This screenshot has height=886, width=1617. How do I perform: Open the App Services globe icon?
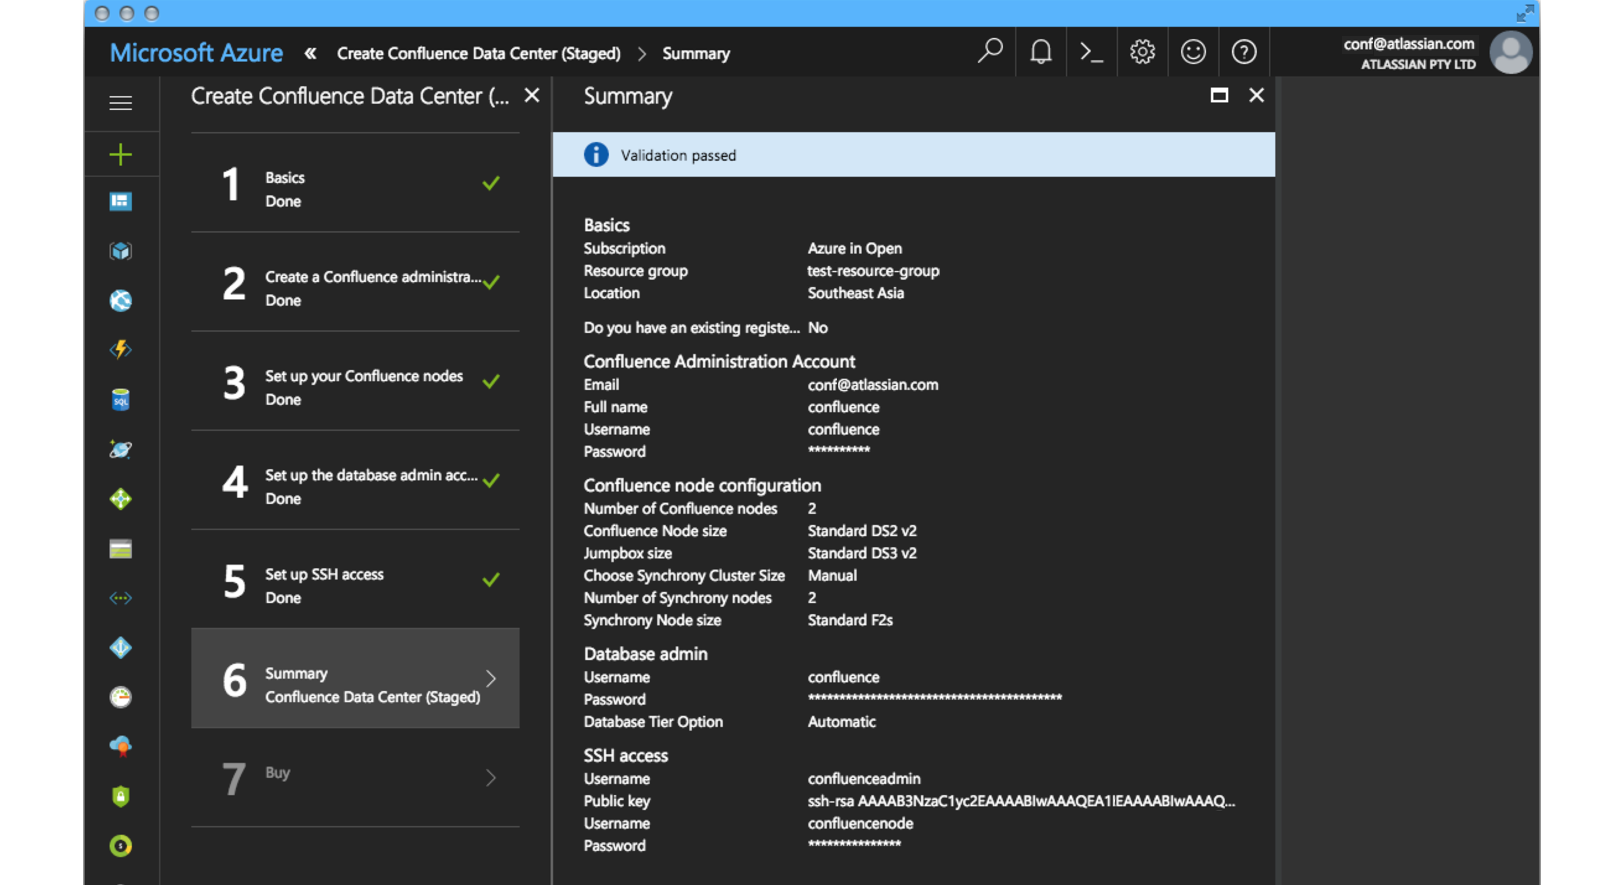pos(120,301)
